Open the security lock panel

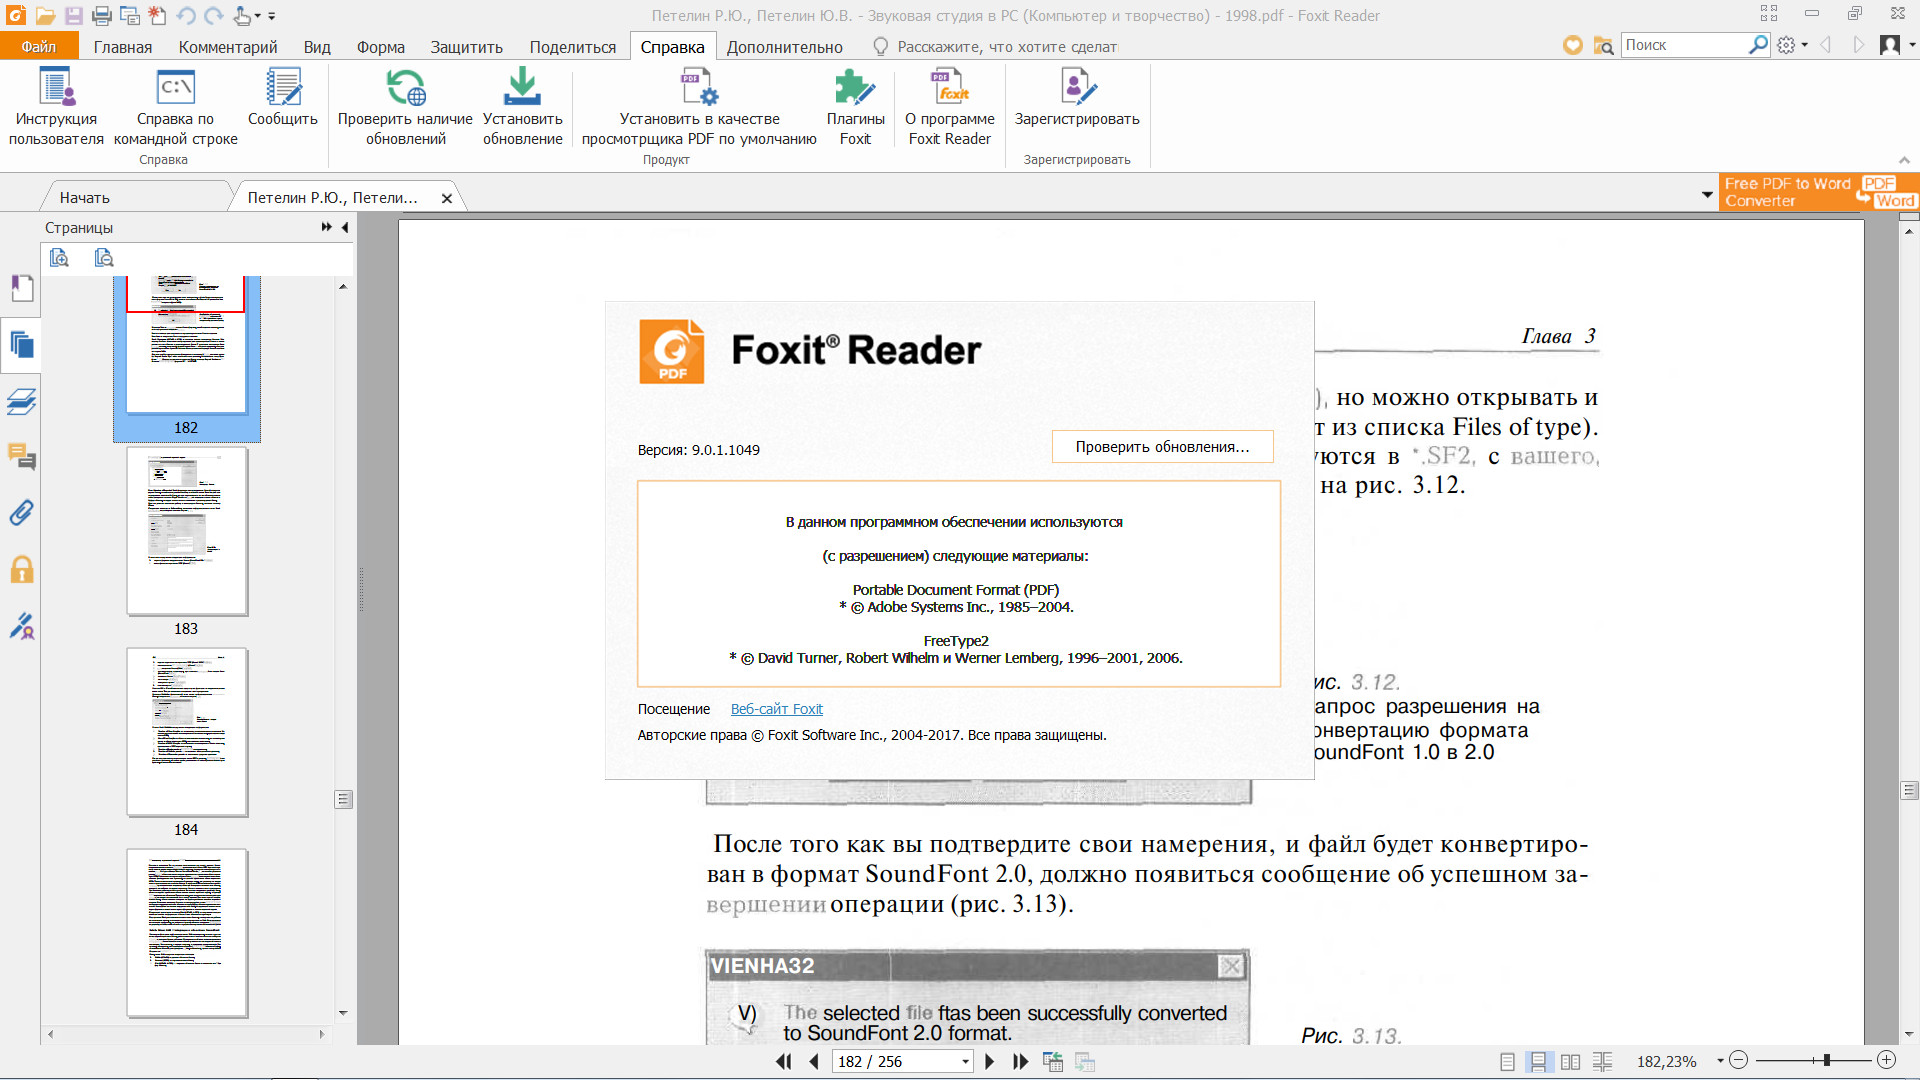[22, 570]
